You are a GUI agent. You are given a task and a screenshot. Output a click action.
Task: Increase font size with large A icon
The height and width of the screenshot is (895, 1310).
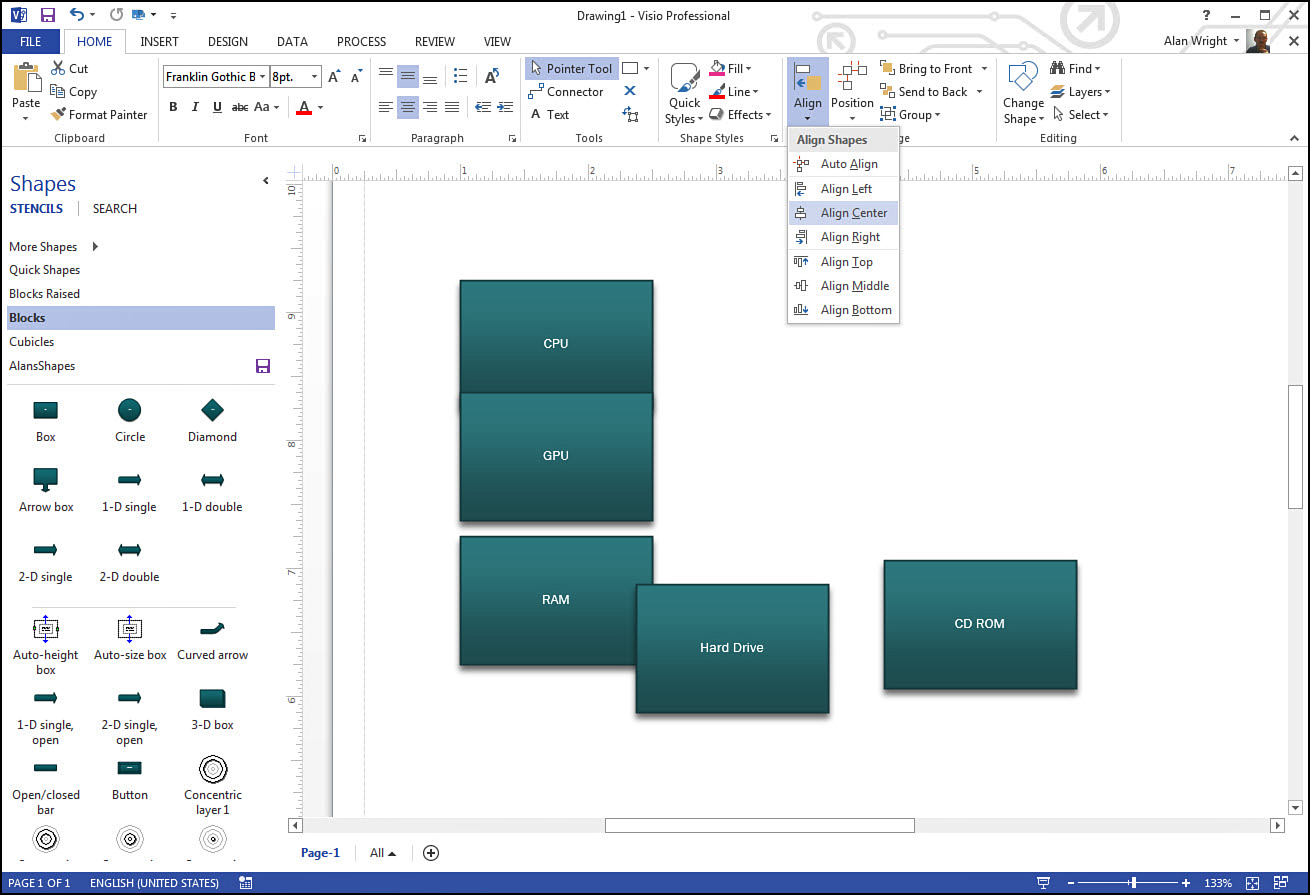[x=334, y=77]
